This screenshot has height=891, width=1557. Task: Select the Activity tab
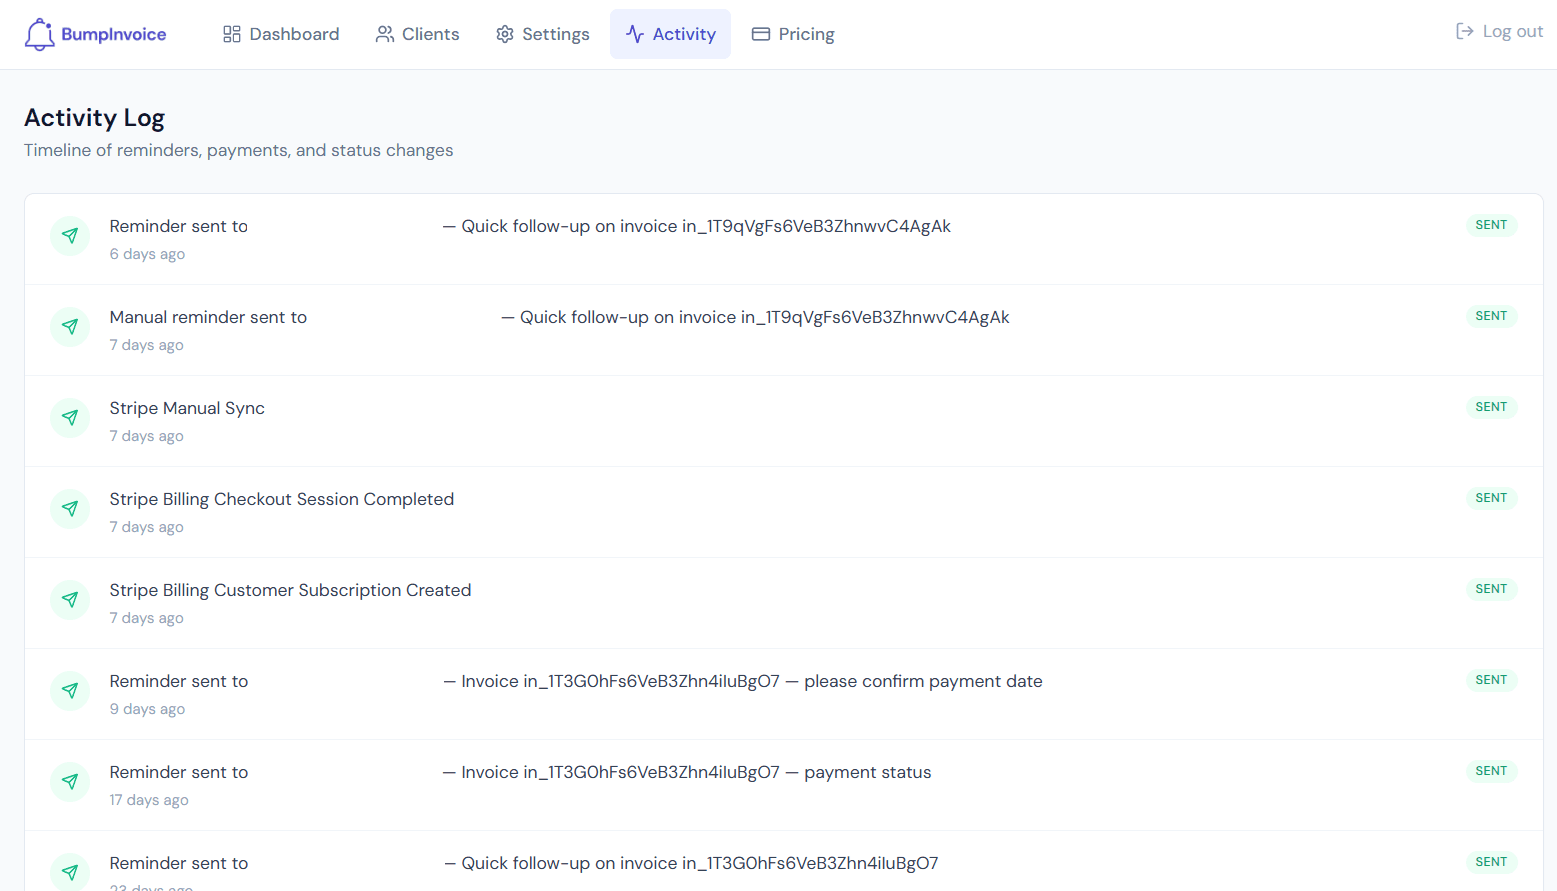(x=670, y=34)
